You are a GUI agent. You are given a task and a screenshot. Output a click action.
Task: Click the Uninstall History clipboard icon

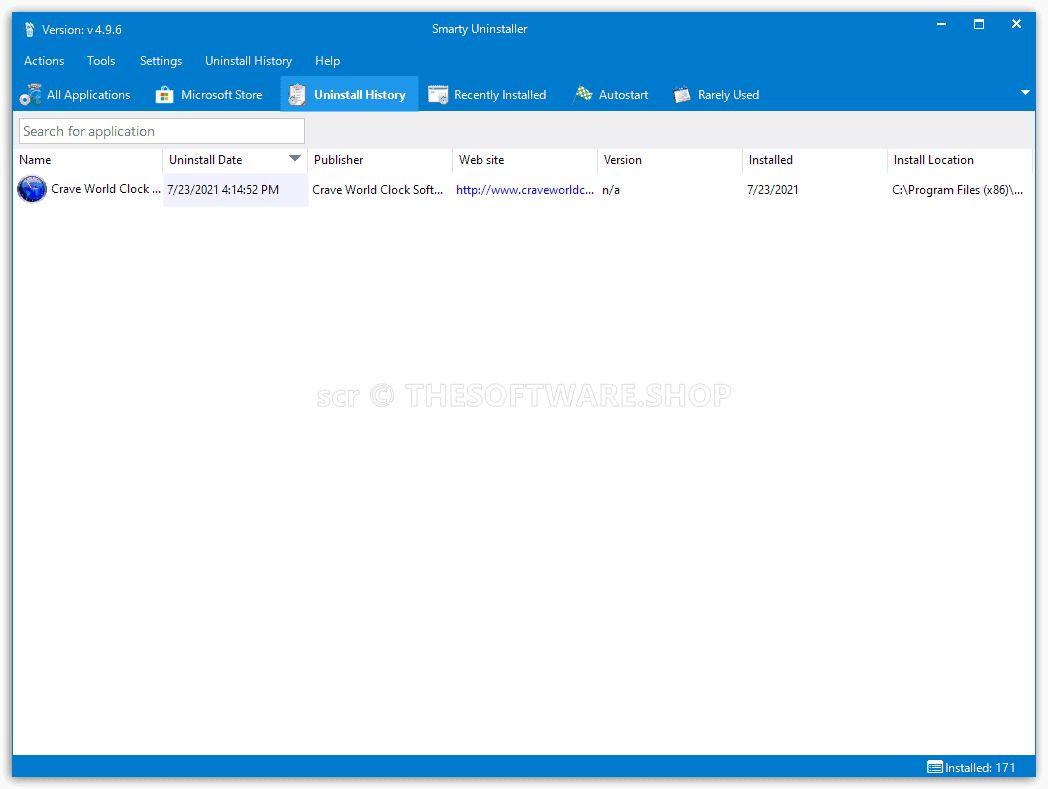click(x=297, y=95)
